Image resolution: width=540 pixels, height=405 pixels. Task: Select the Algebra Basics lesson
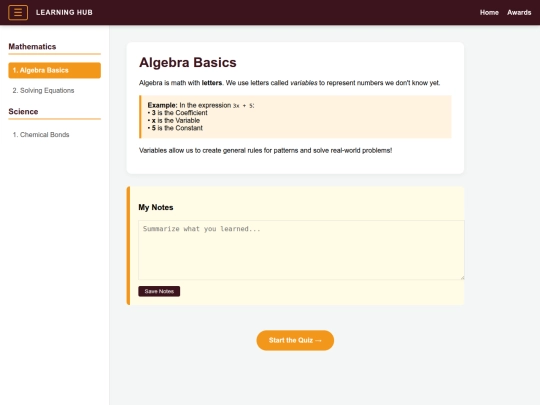[x=54, y=70]
